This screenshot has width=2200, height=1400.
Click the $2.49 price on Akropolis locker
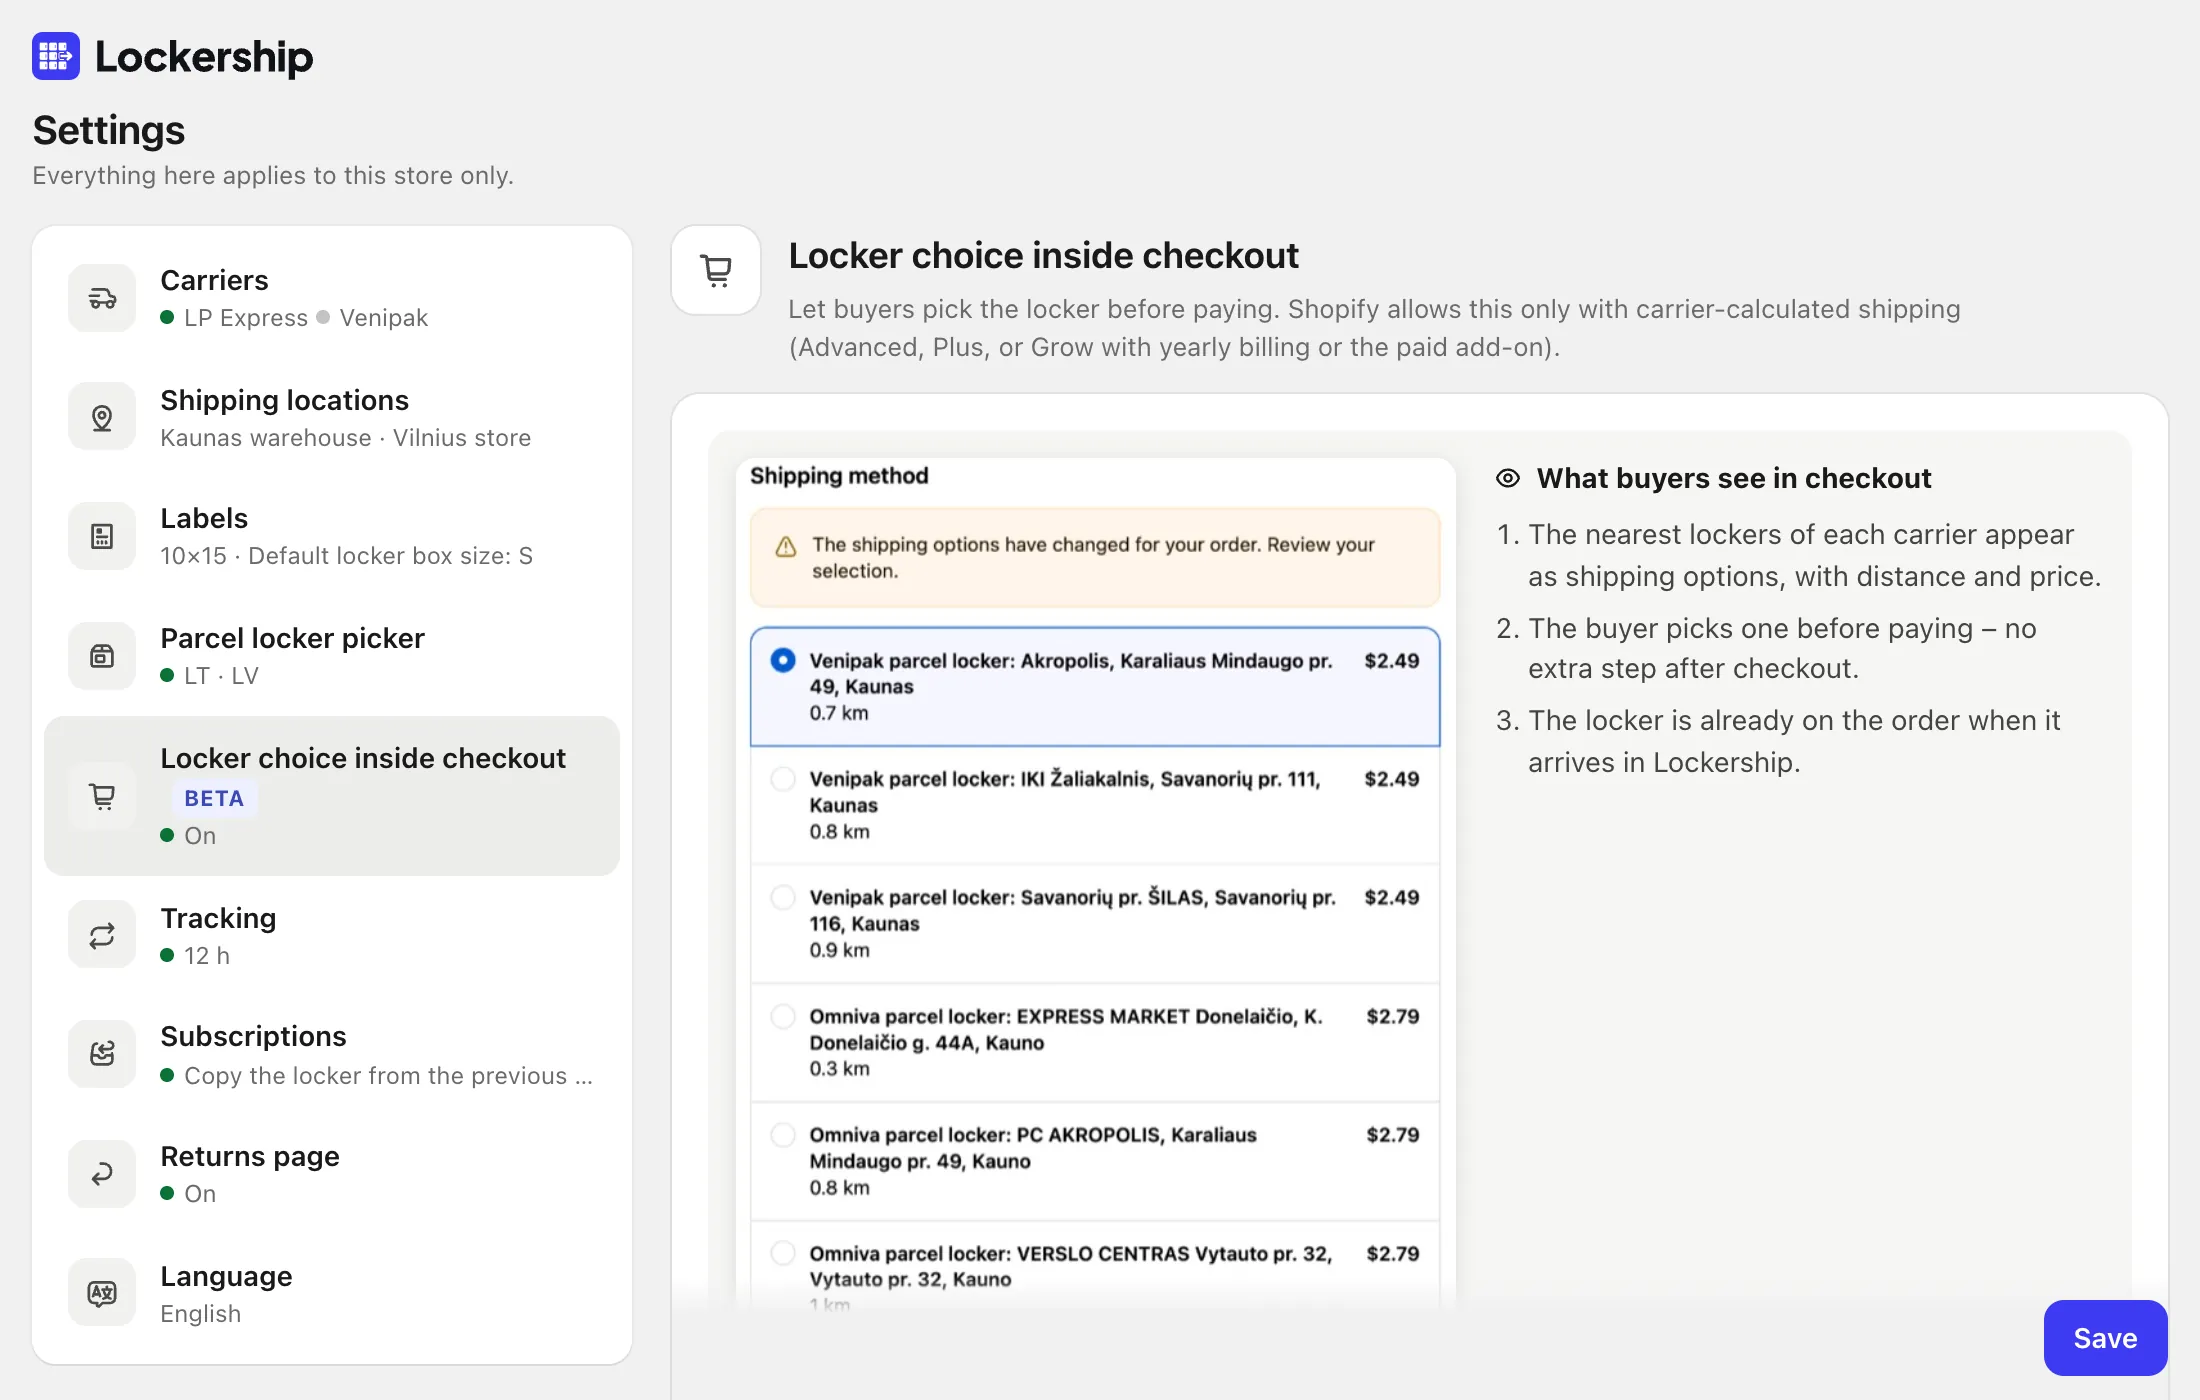click(1391, 660)
